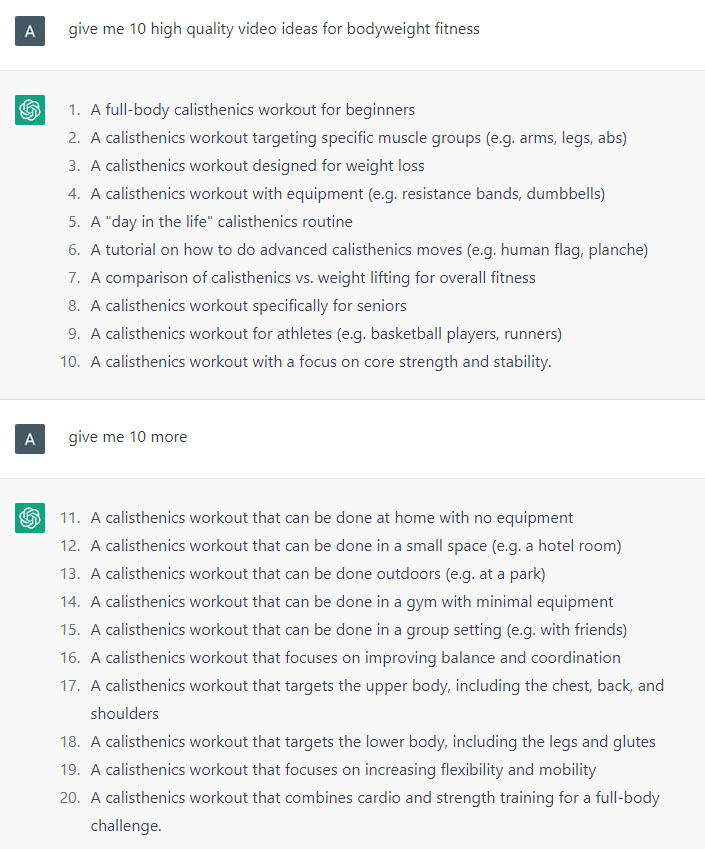This screenshot has height=849, width=705.
Task: Click the ChatGPT logo beside the second answer
Action: (30, 518)
